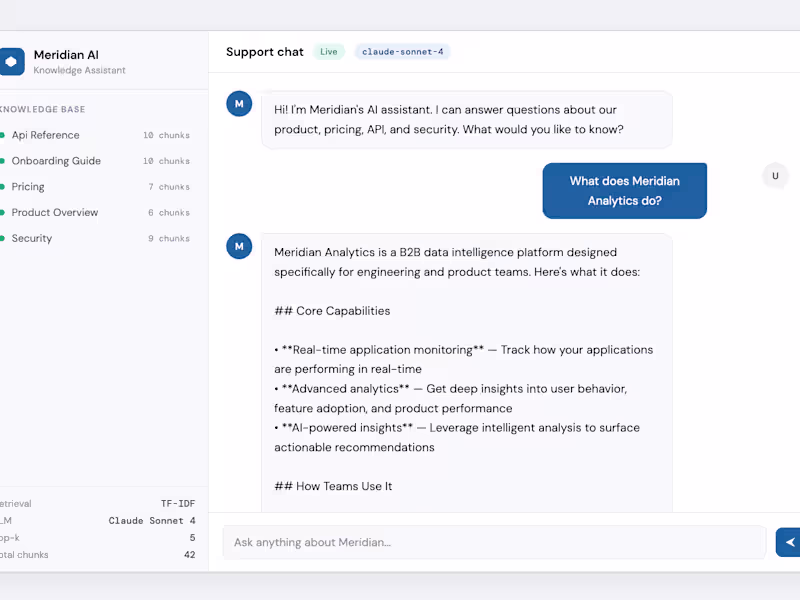Select the Pricing knowledge base entry
800x600 pixels.
pos(27,186)
